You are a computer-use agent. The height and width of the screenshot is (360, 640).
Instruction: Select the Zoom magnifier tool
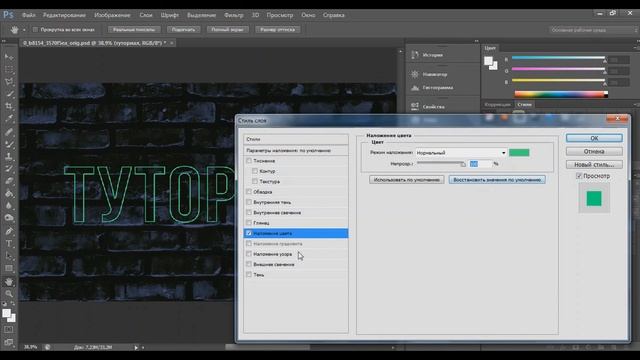pyautogui.click(x=9, y=293)
